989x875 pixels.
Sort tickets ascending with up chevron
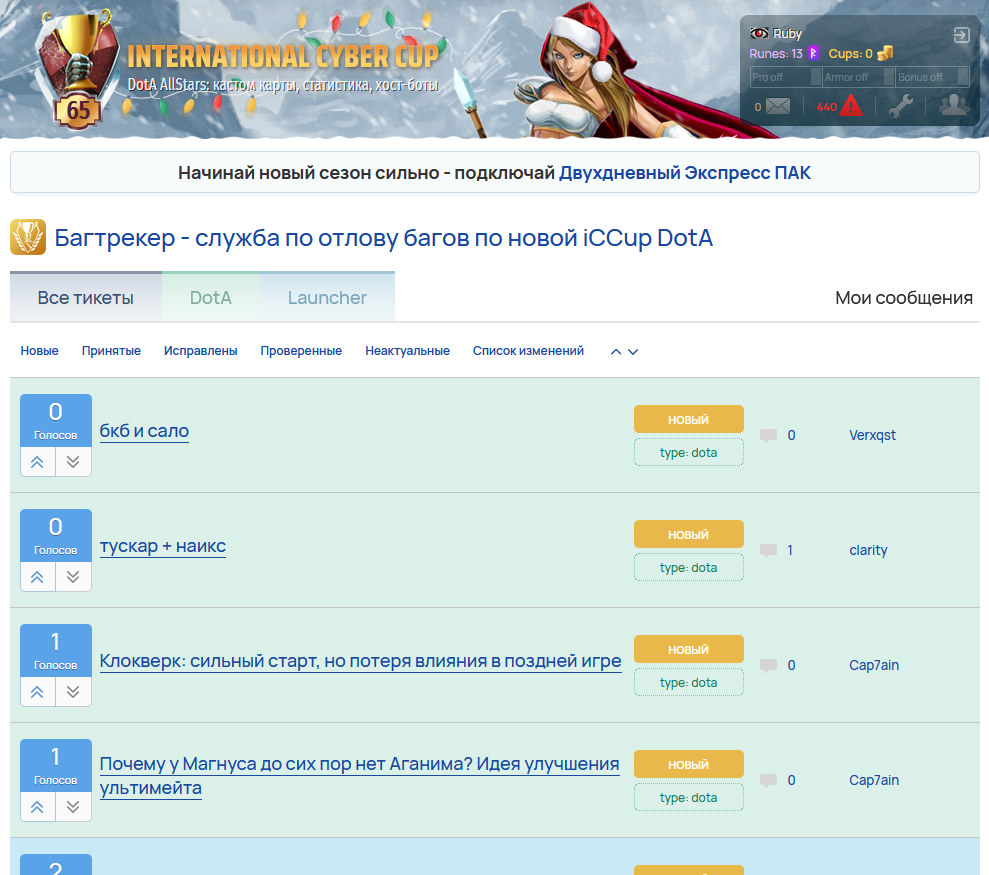(616, 351)
